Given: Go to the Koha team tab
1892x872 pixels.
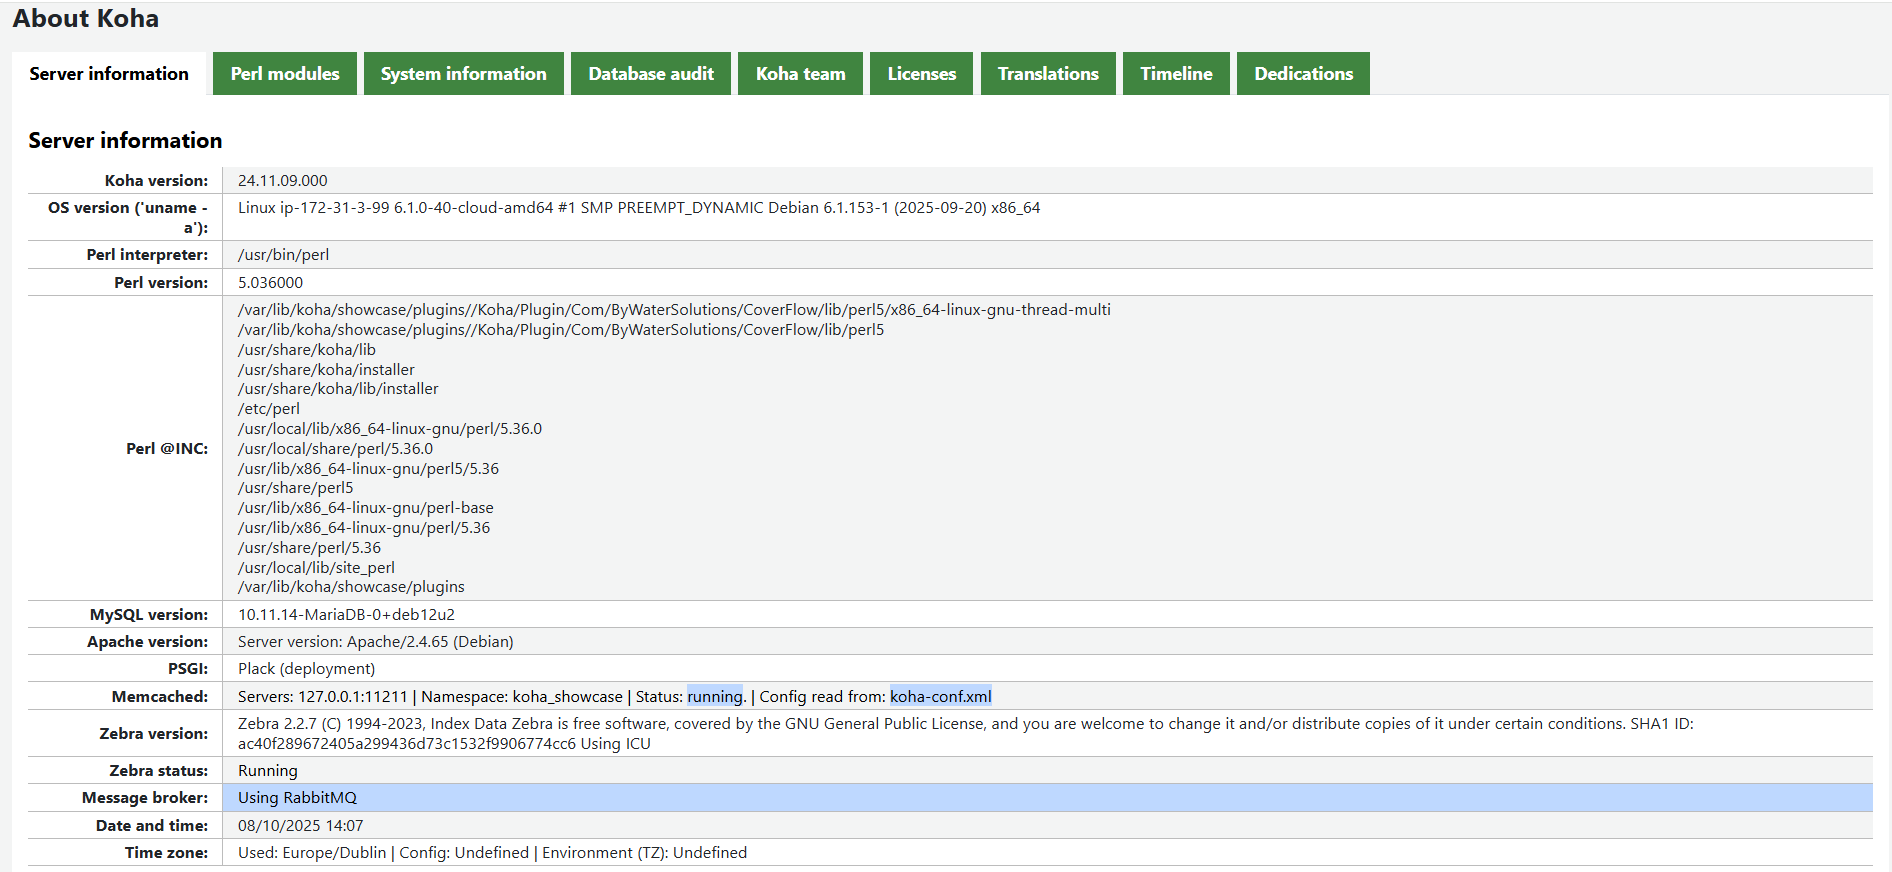Looking at the screenshot, I should 800,74.
